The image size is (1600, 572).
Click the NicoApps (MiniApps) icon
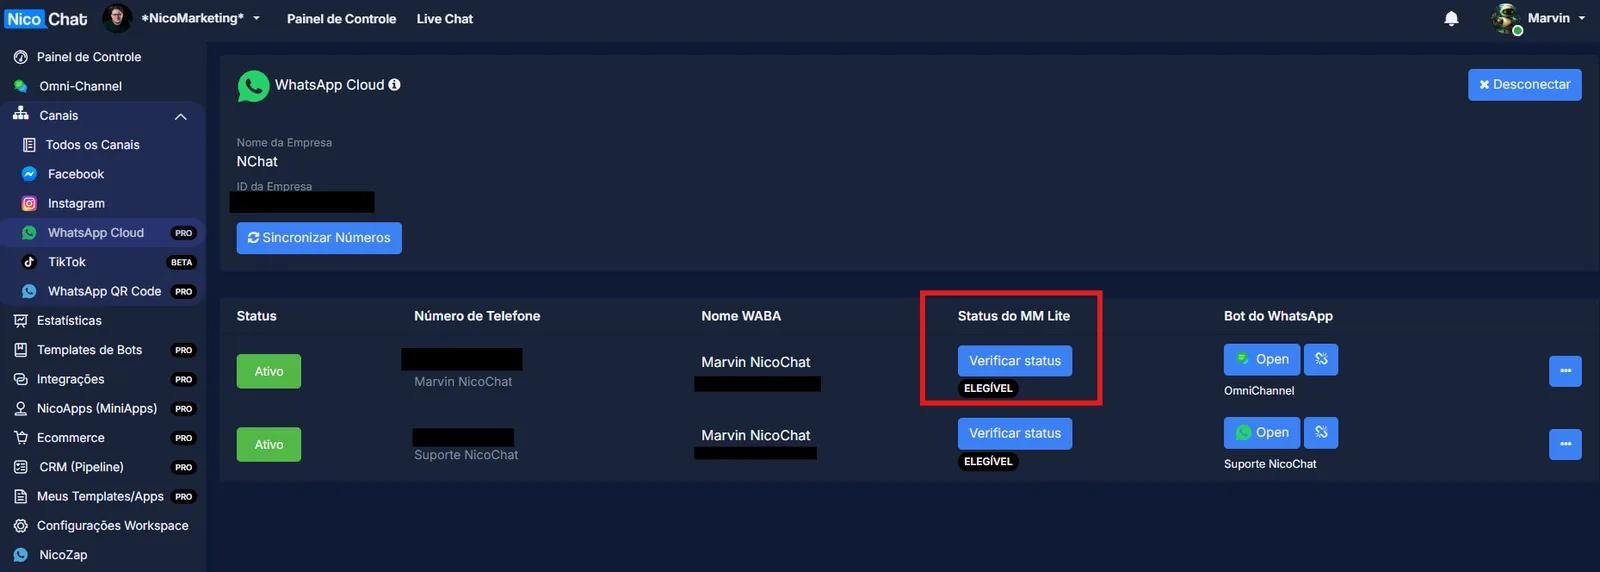(x=20, y=409)
